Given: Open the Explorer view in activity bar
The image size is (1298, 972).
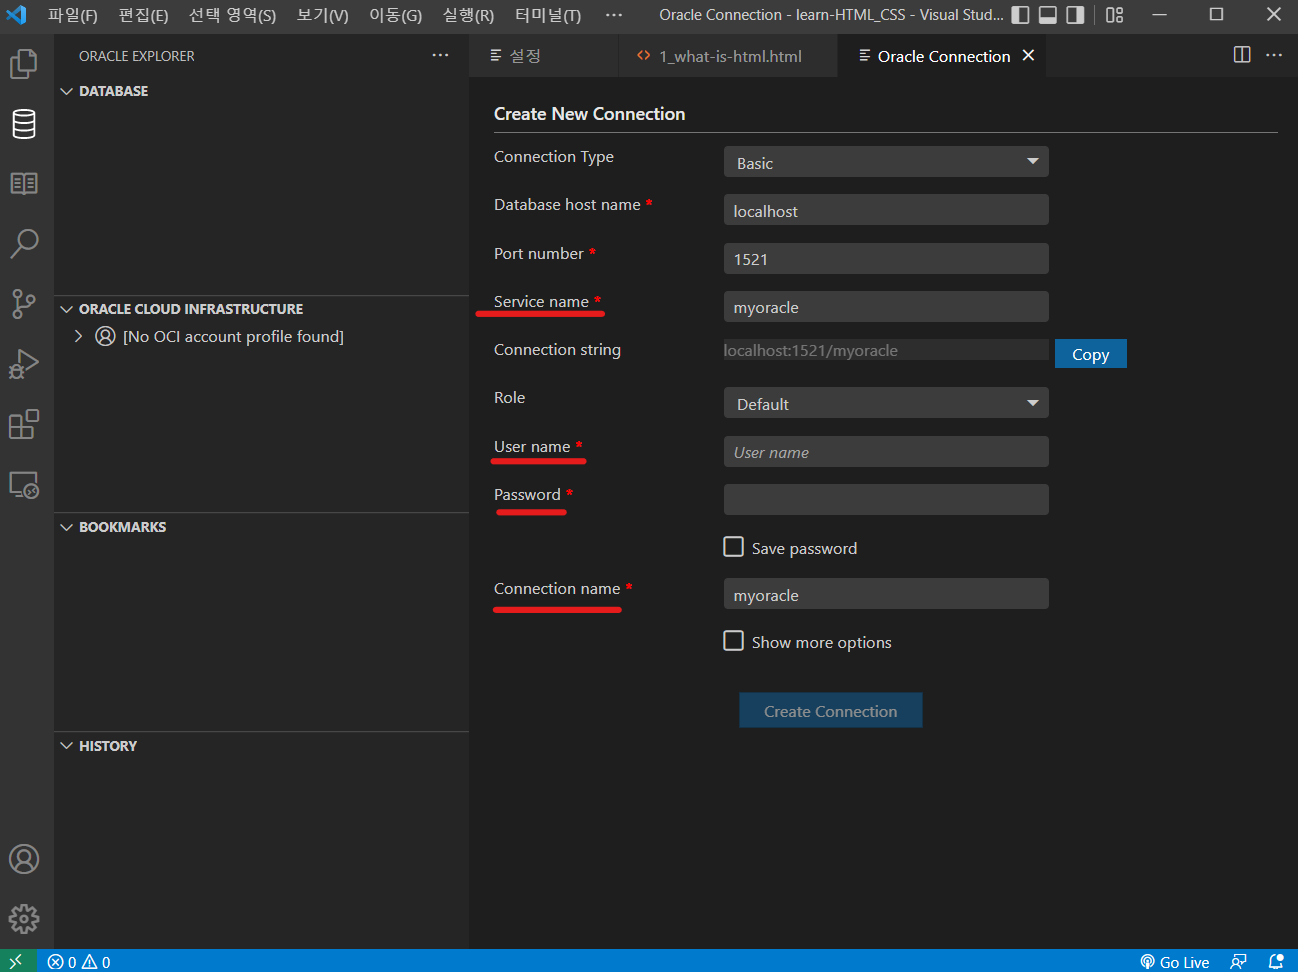Looking at the screenshot, I should [24, 64].
